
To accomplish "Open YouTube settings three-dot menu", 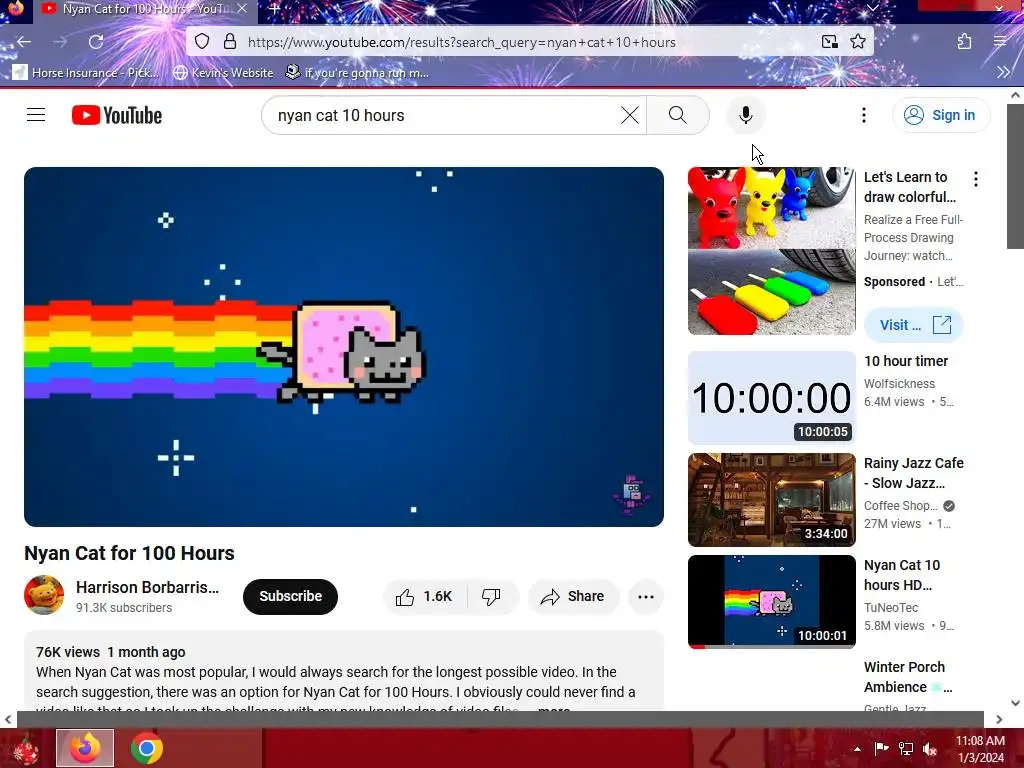I will [863, 115].
